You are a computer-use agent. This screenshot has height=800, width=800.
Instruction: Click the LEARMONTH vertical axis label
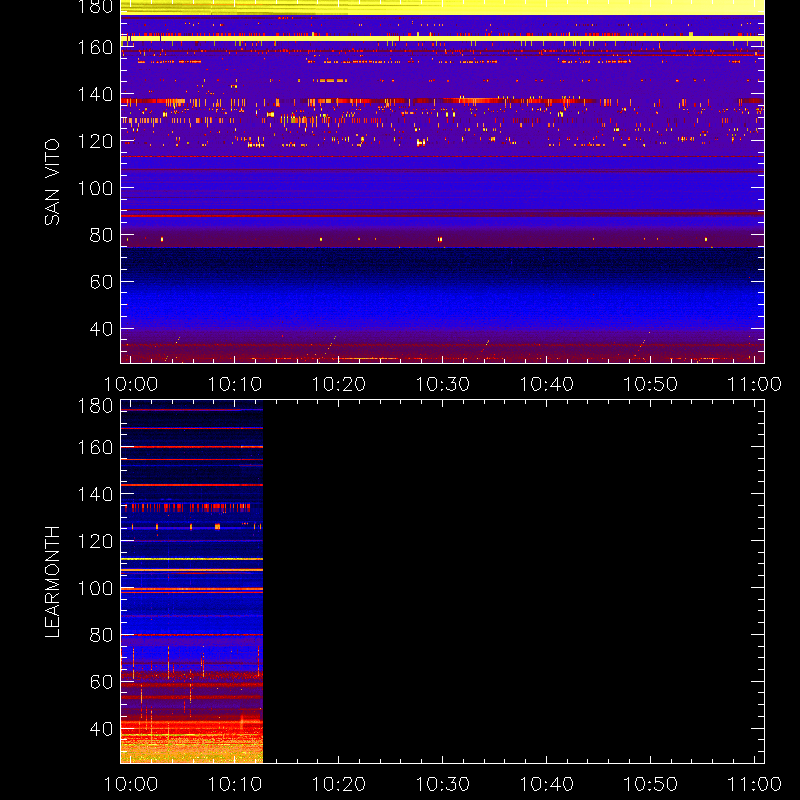point(52,582)
